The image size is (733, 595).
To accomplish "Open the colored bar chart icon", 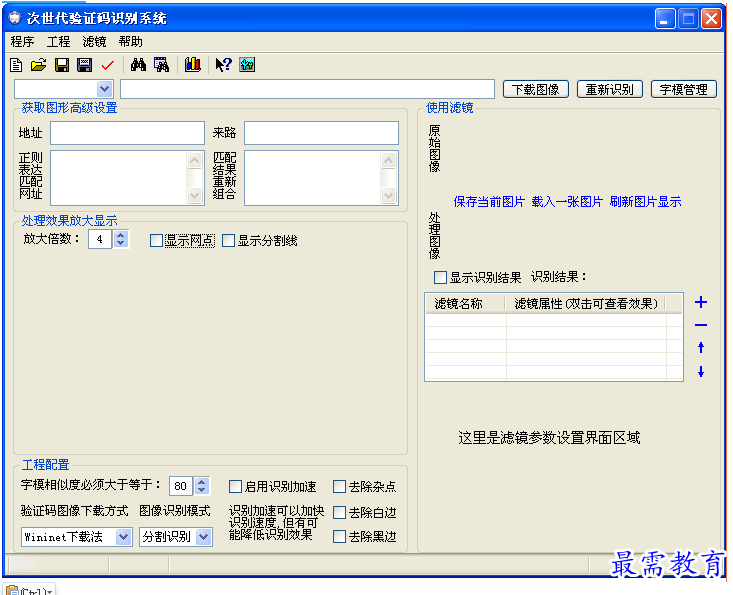I will (192, 65).
